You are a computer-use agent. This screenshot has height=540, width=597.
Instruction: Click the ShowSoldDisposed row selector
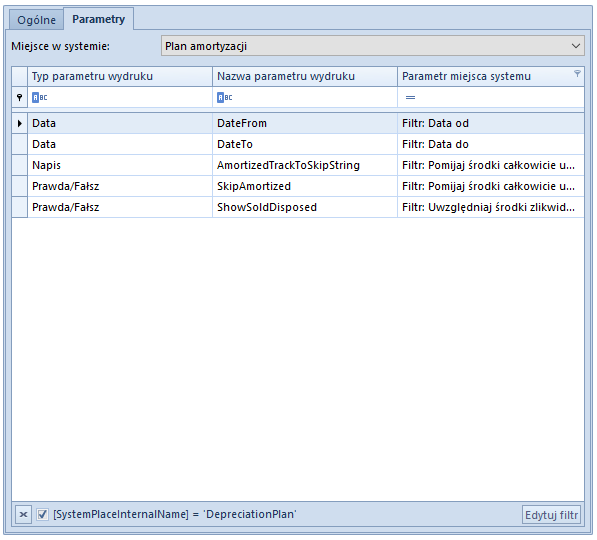click(x=20, y=207)
